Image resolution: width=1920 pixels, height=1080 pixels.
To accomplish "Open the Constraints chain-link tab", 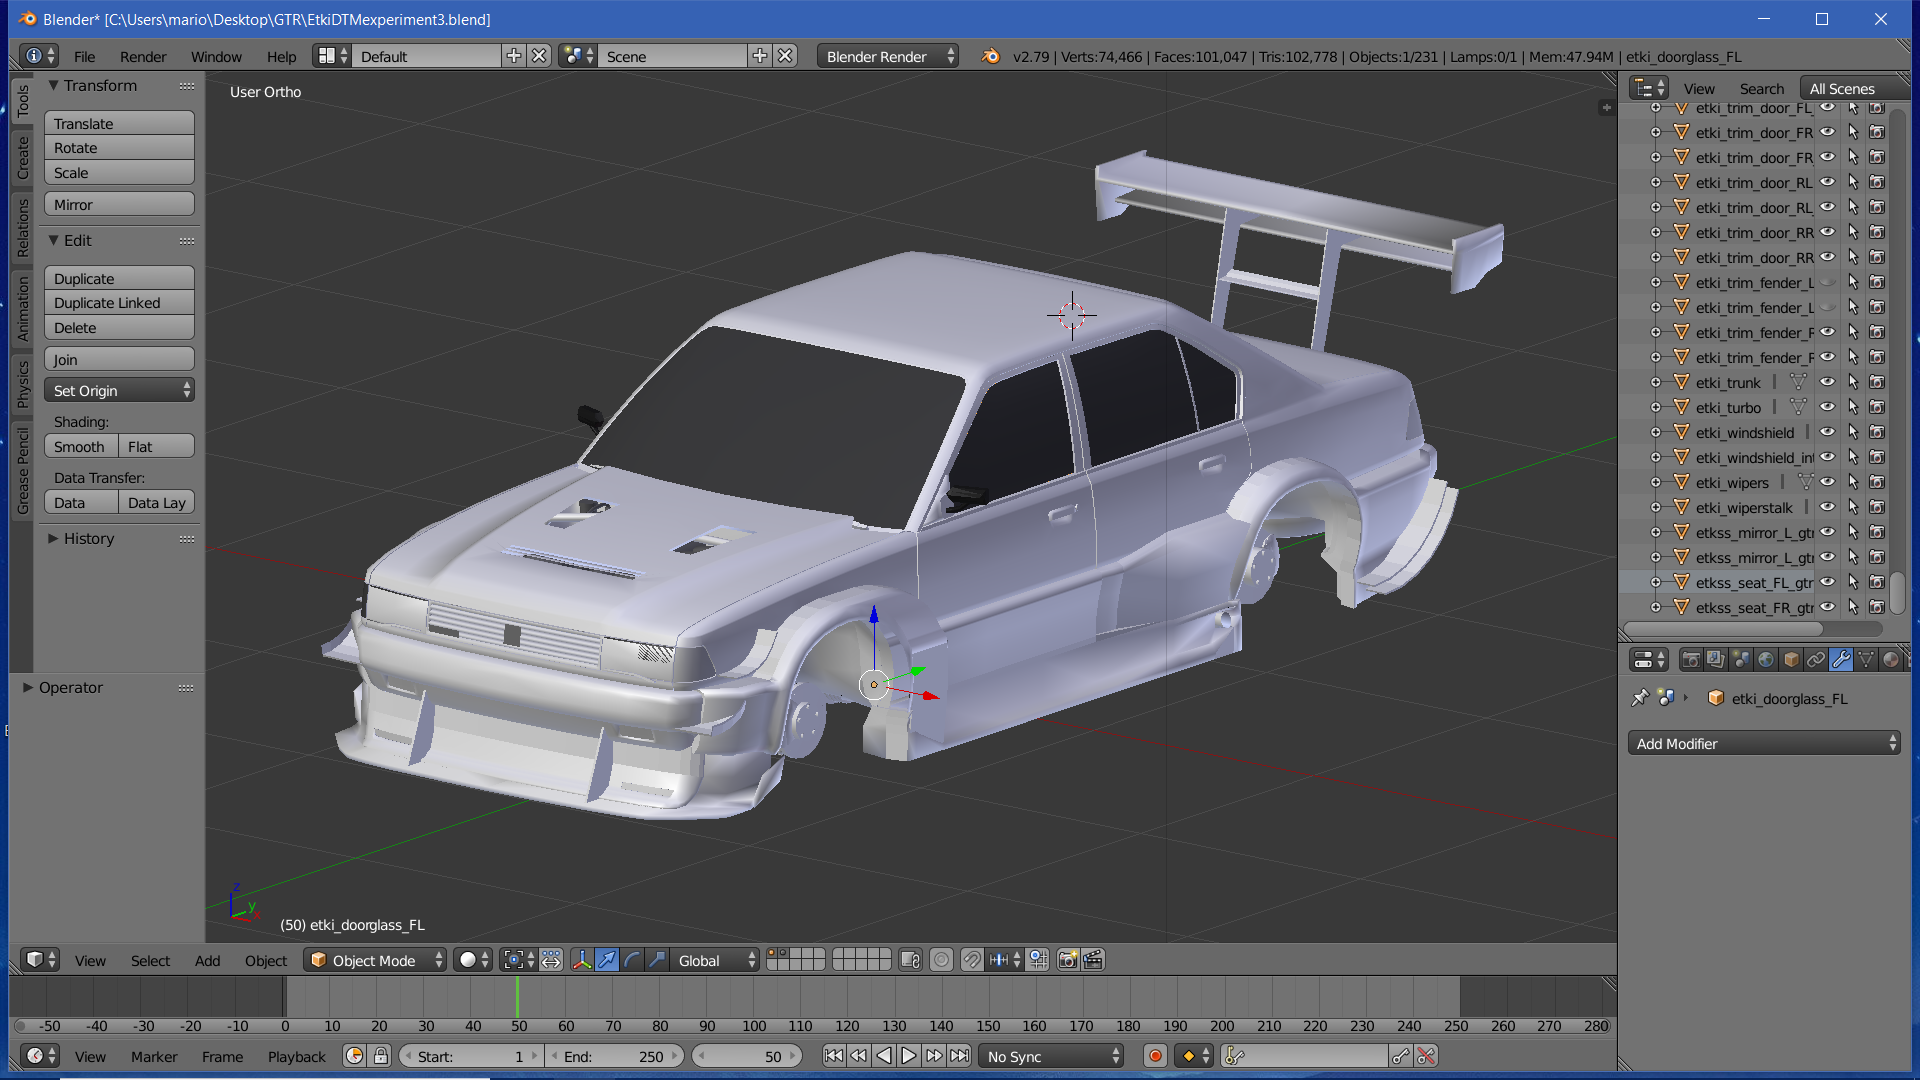I will tap(1816, 660).
